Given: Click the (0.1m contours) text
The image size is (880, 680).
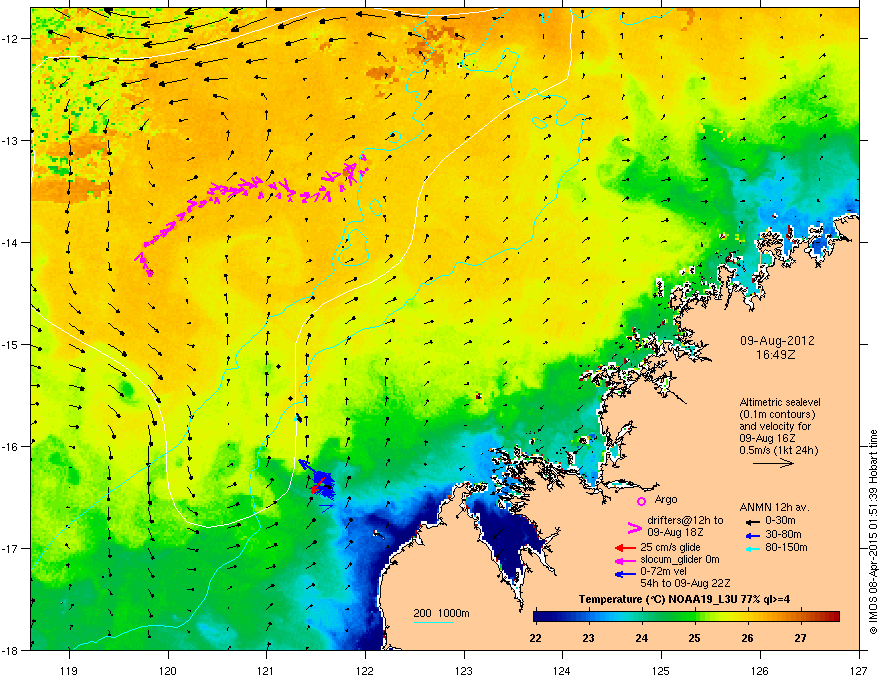Looking at the screenshot, I should (x=777, y=415).
